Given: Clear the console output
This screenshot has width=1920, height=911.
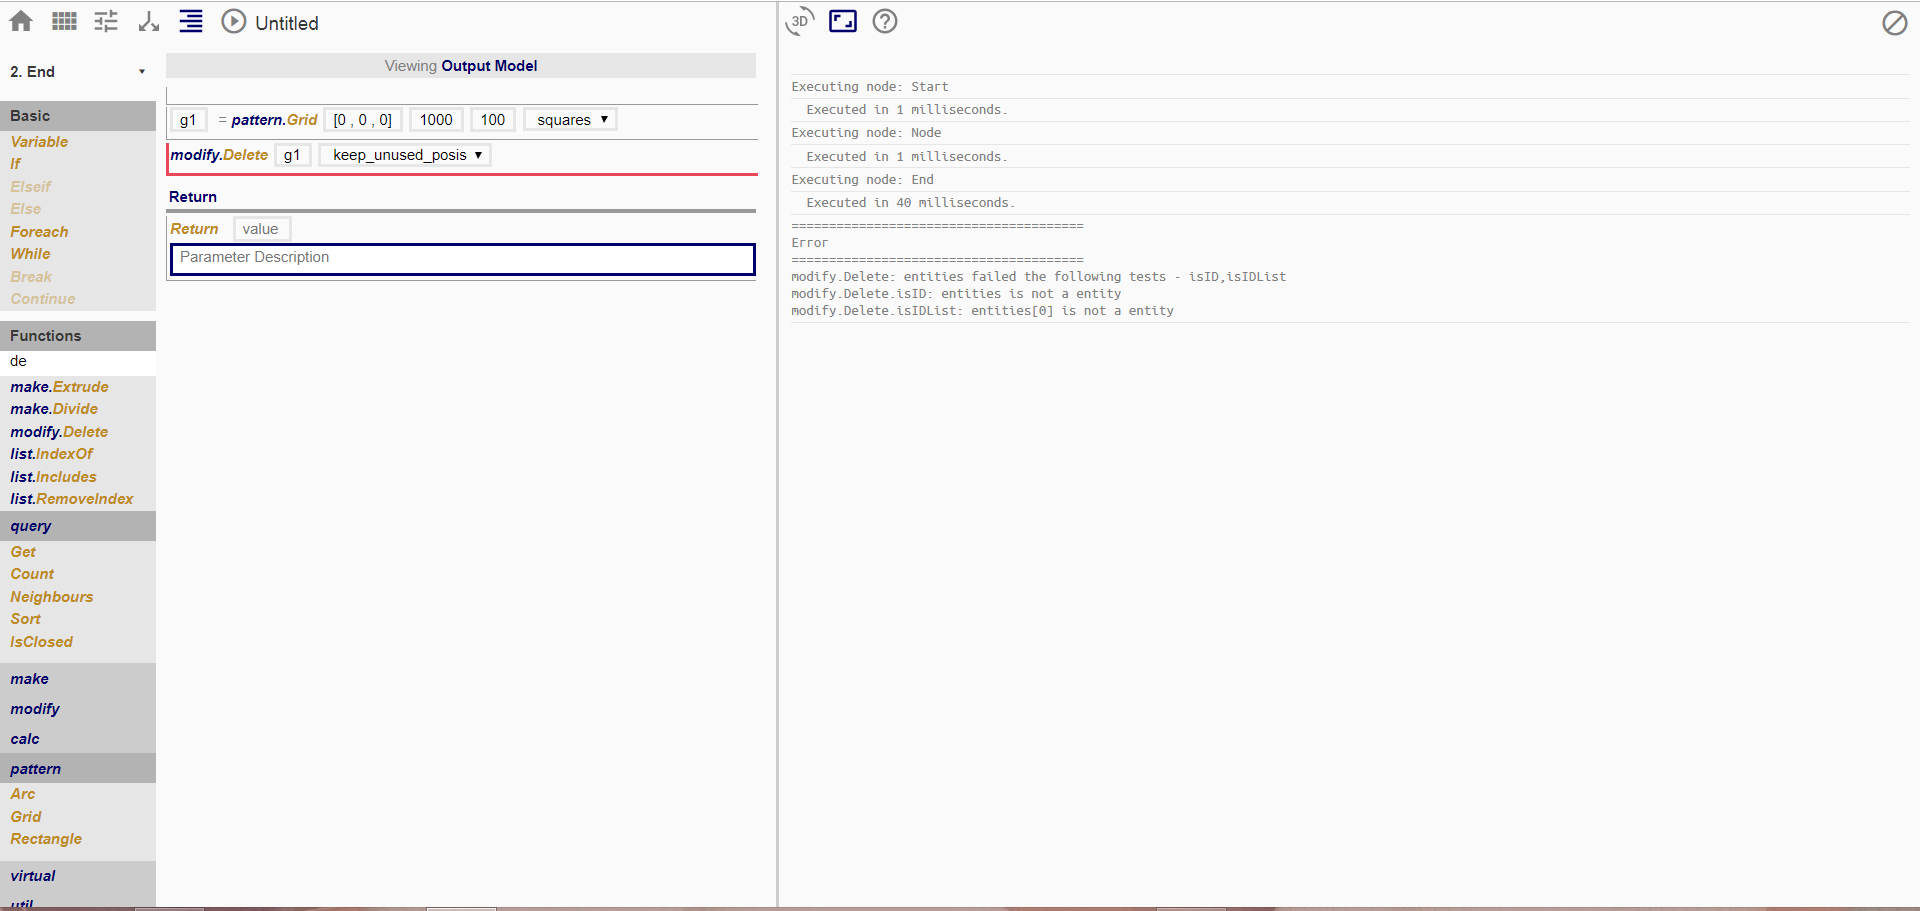Looking at the screenshot, I should tap(1895, 23).
